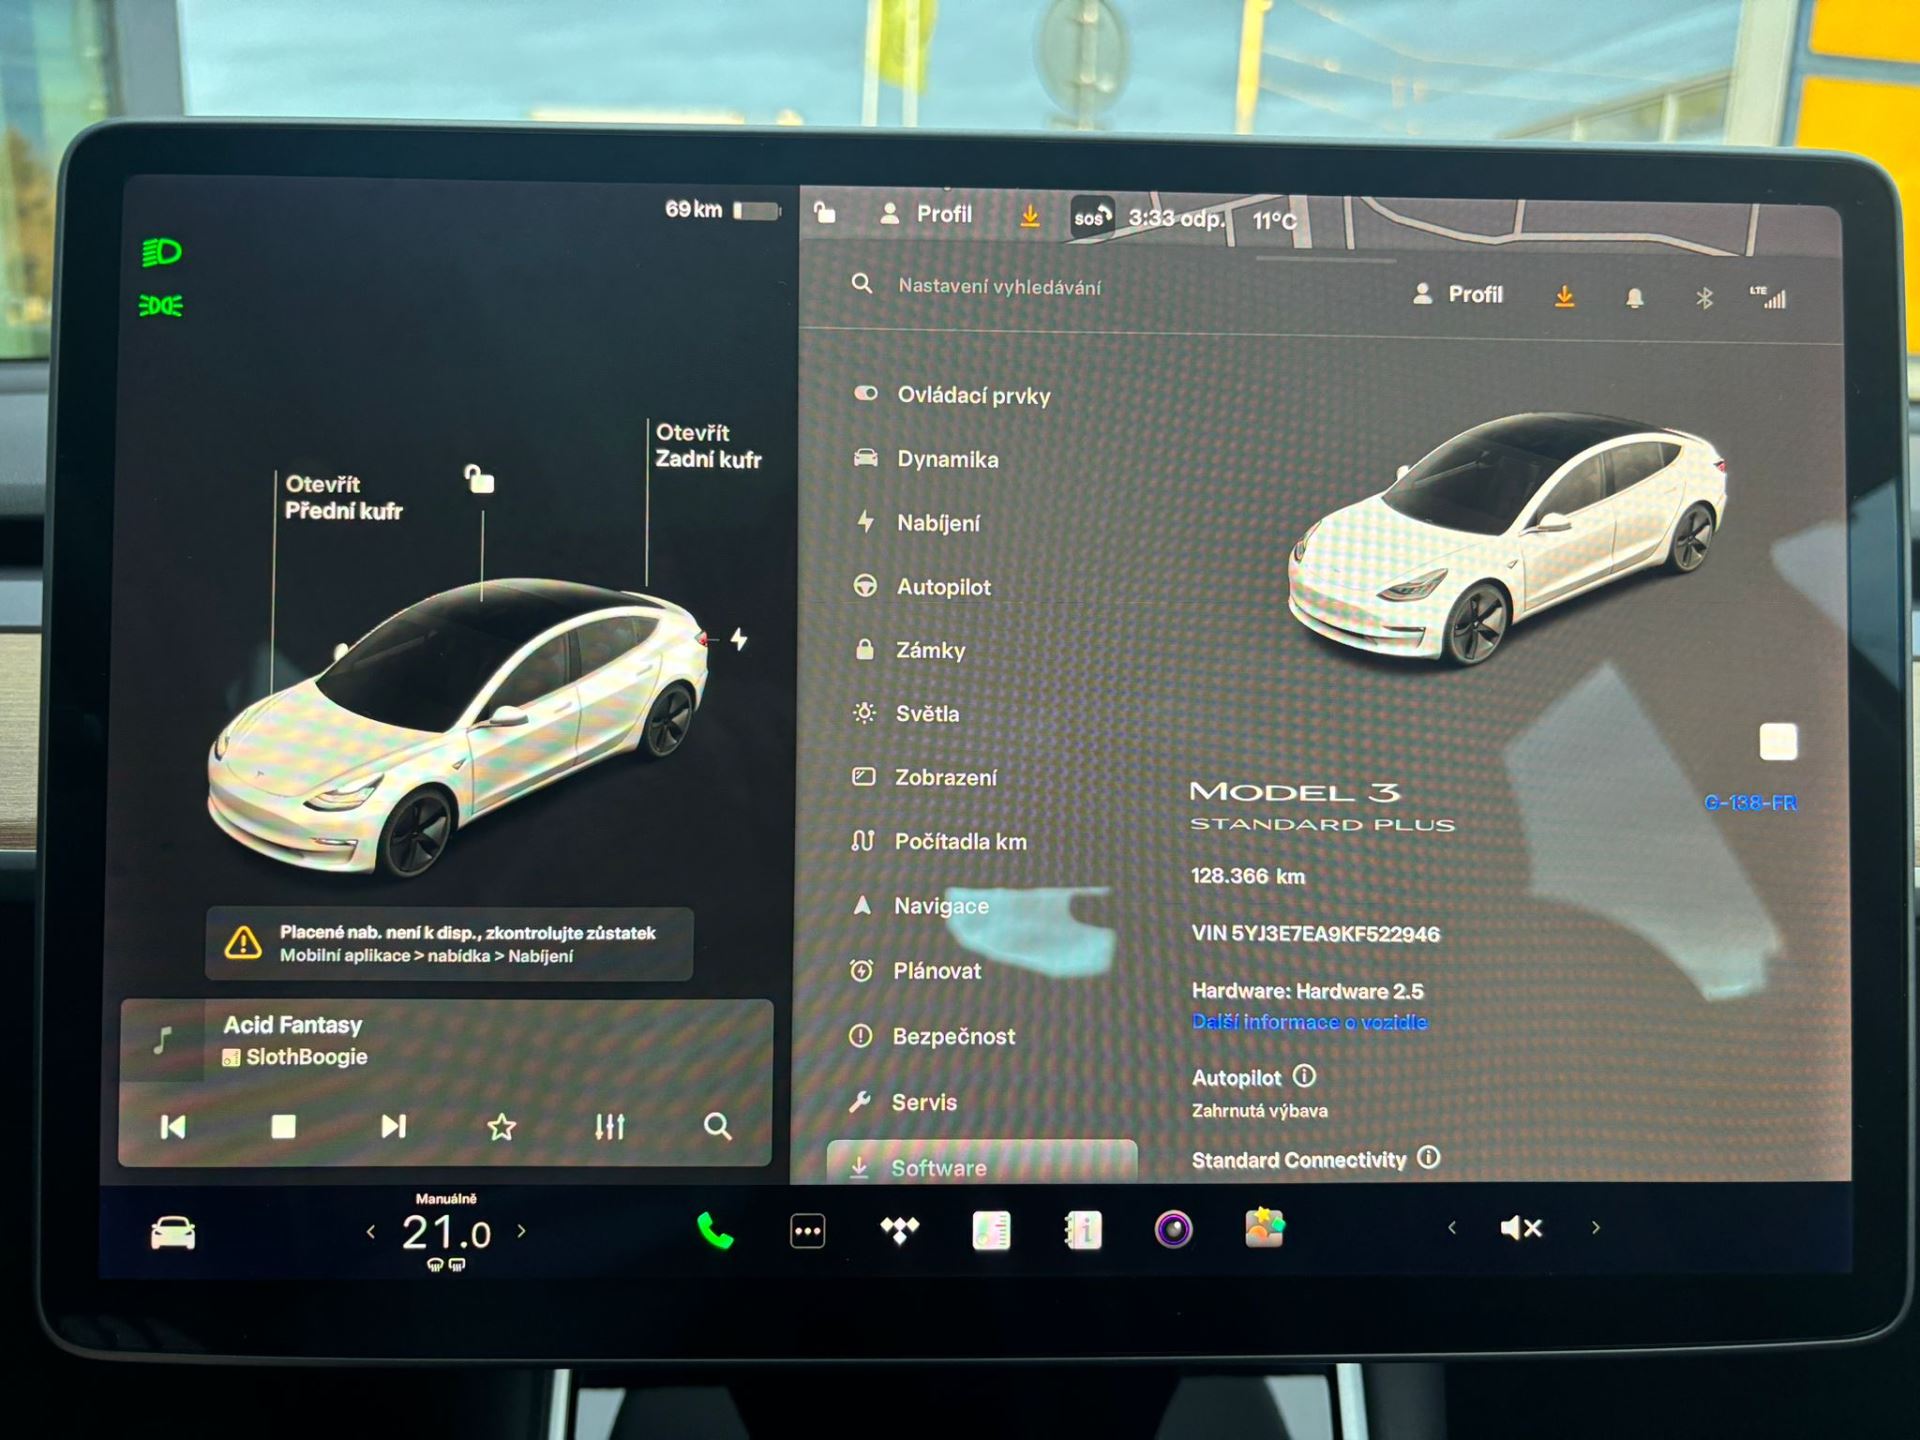Viewport: 1920px width, 1440px height.
Task: Tap the Acid Fantasy track title
Action: point(293,1025)
